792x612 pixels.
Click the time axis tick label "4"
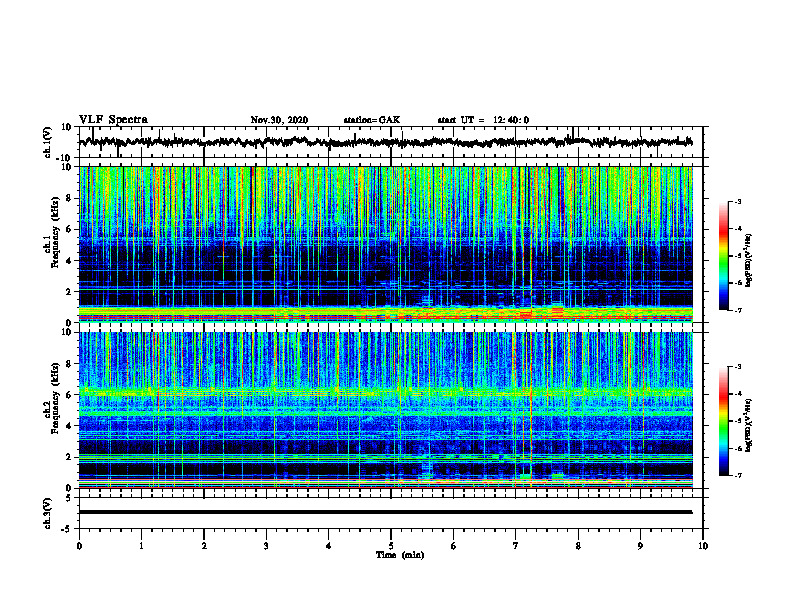click(x=329, y=546)
